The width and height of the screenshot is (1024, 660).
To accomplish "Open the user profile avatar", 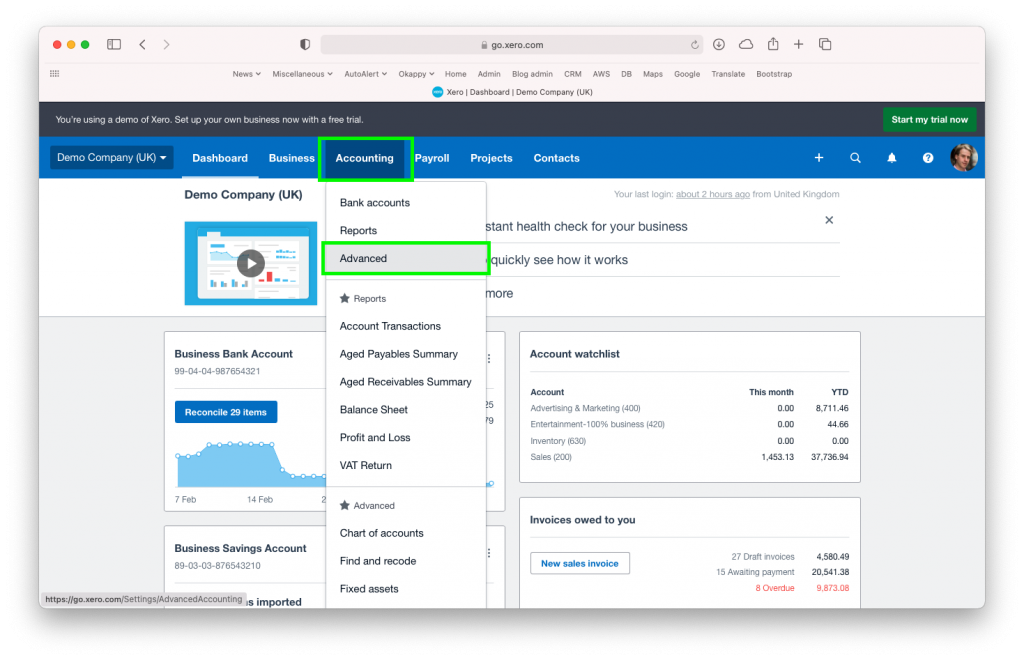I will coord(963,158).
